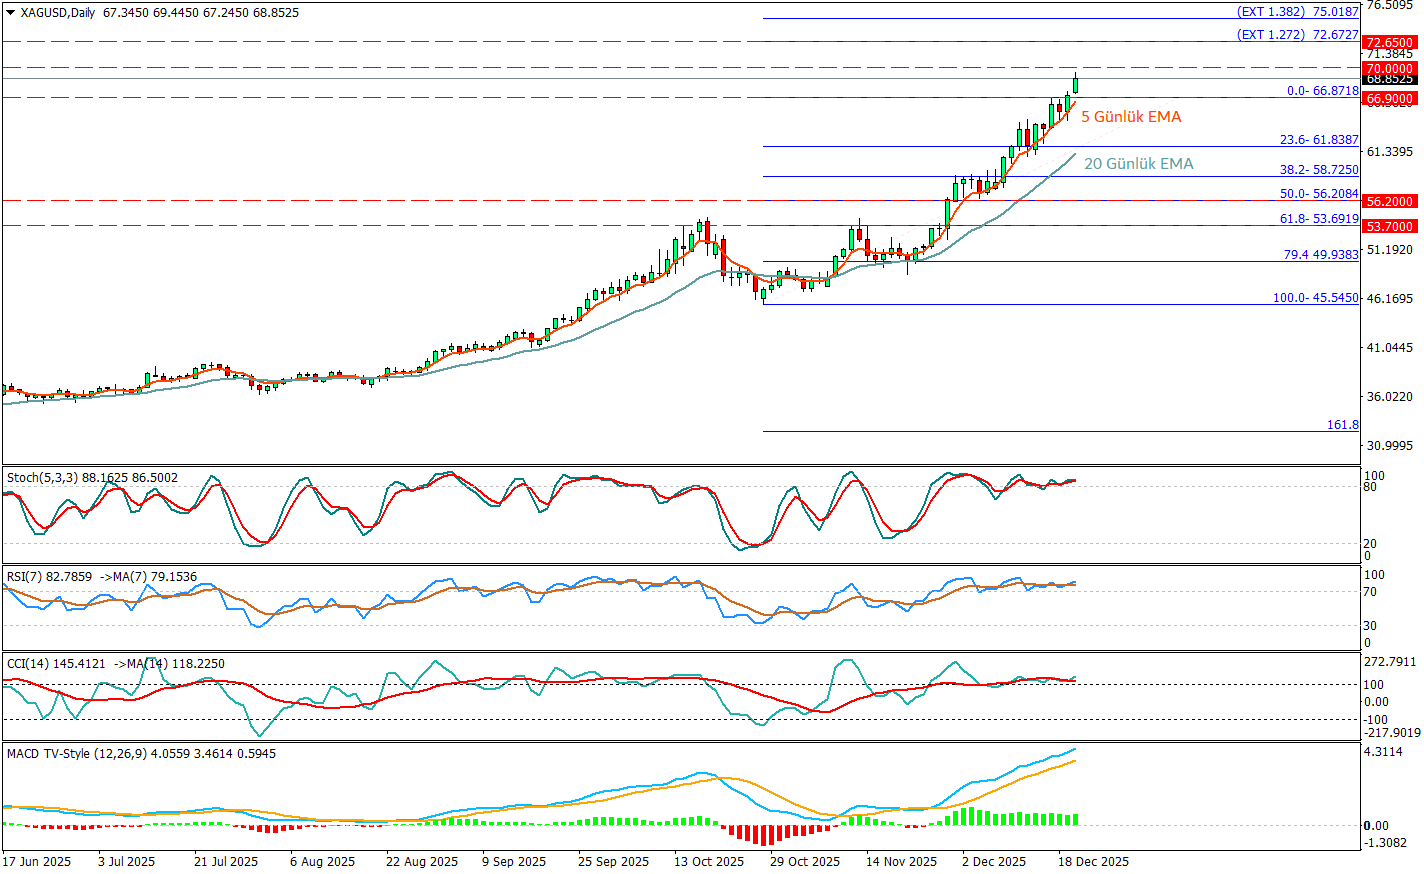
Task: Select the red 56.2000 price tag
Action: [1389, 201]
